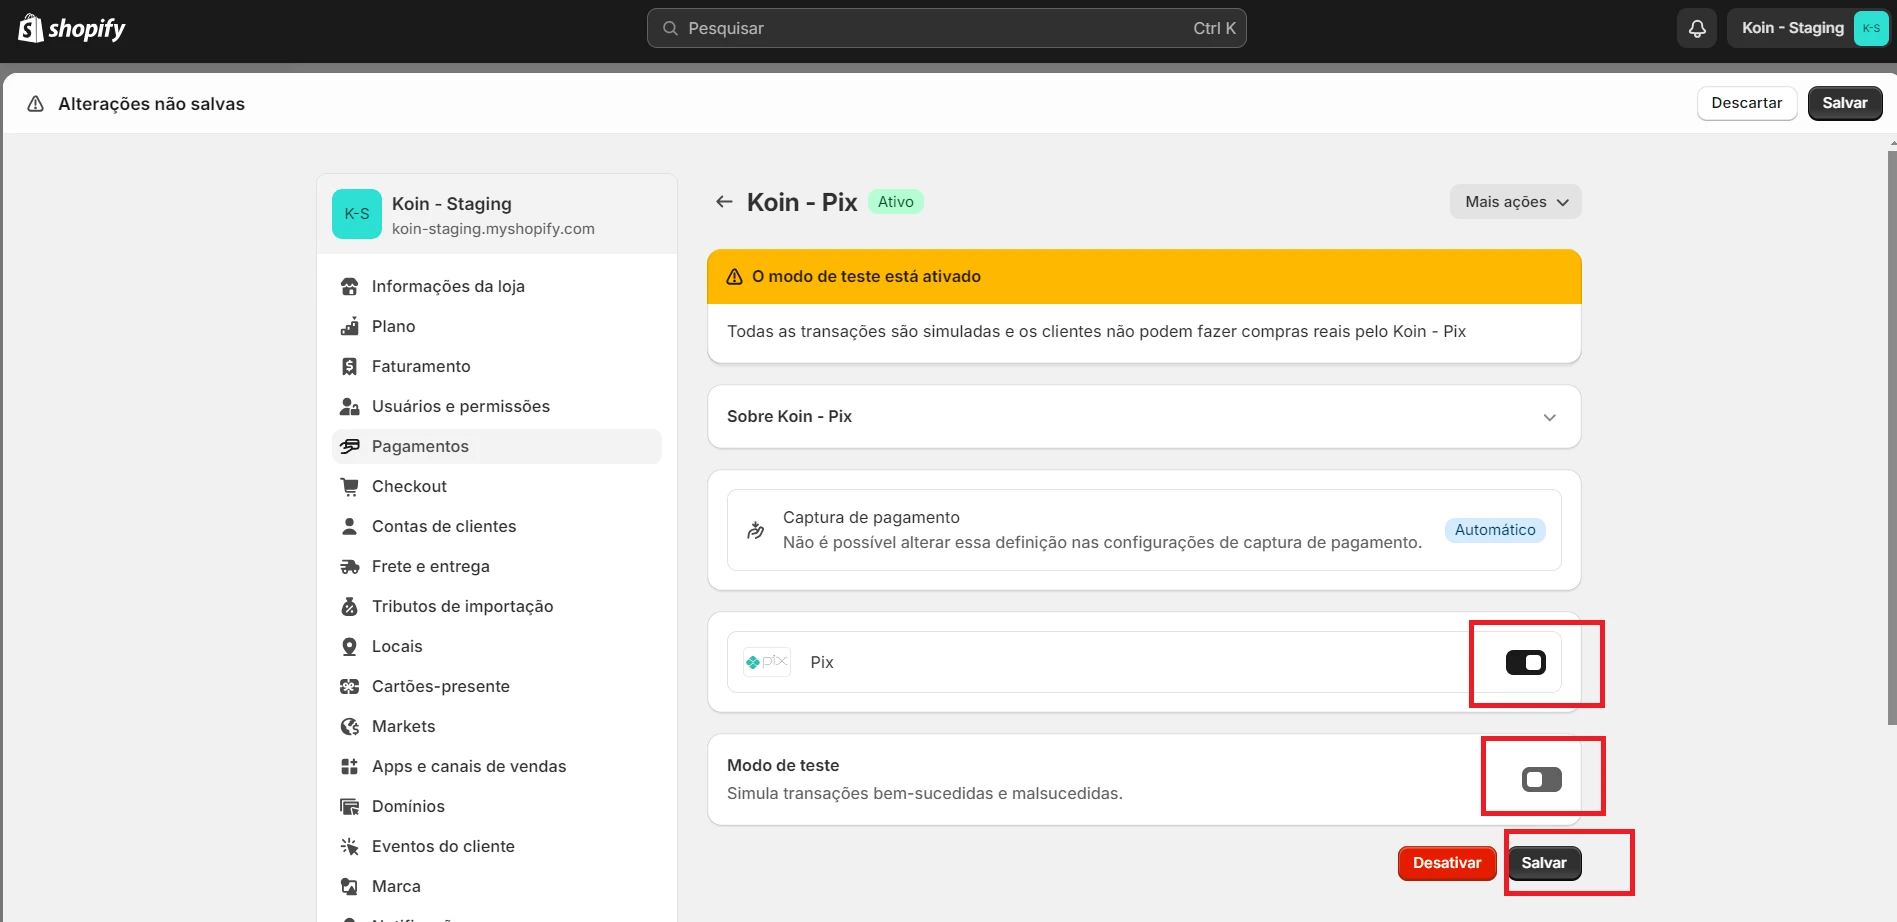Click the koin-staging.myshopify.com text
The image size is (1897, 922).
pos(493,229)
